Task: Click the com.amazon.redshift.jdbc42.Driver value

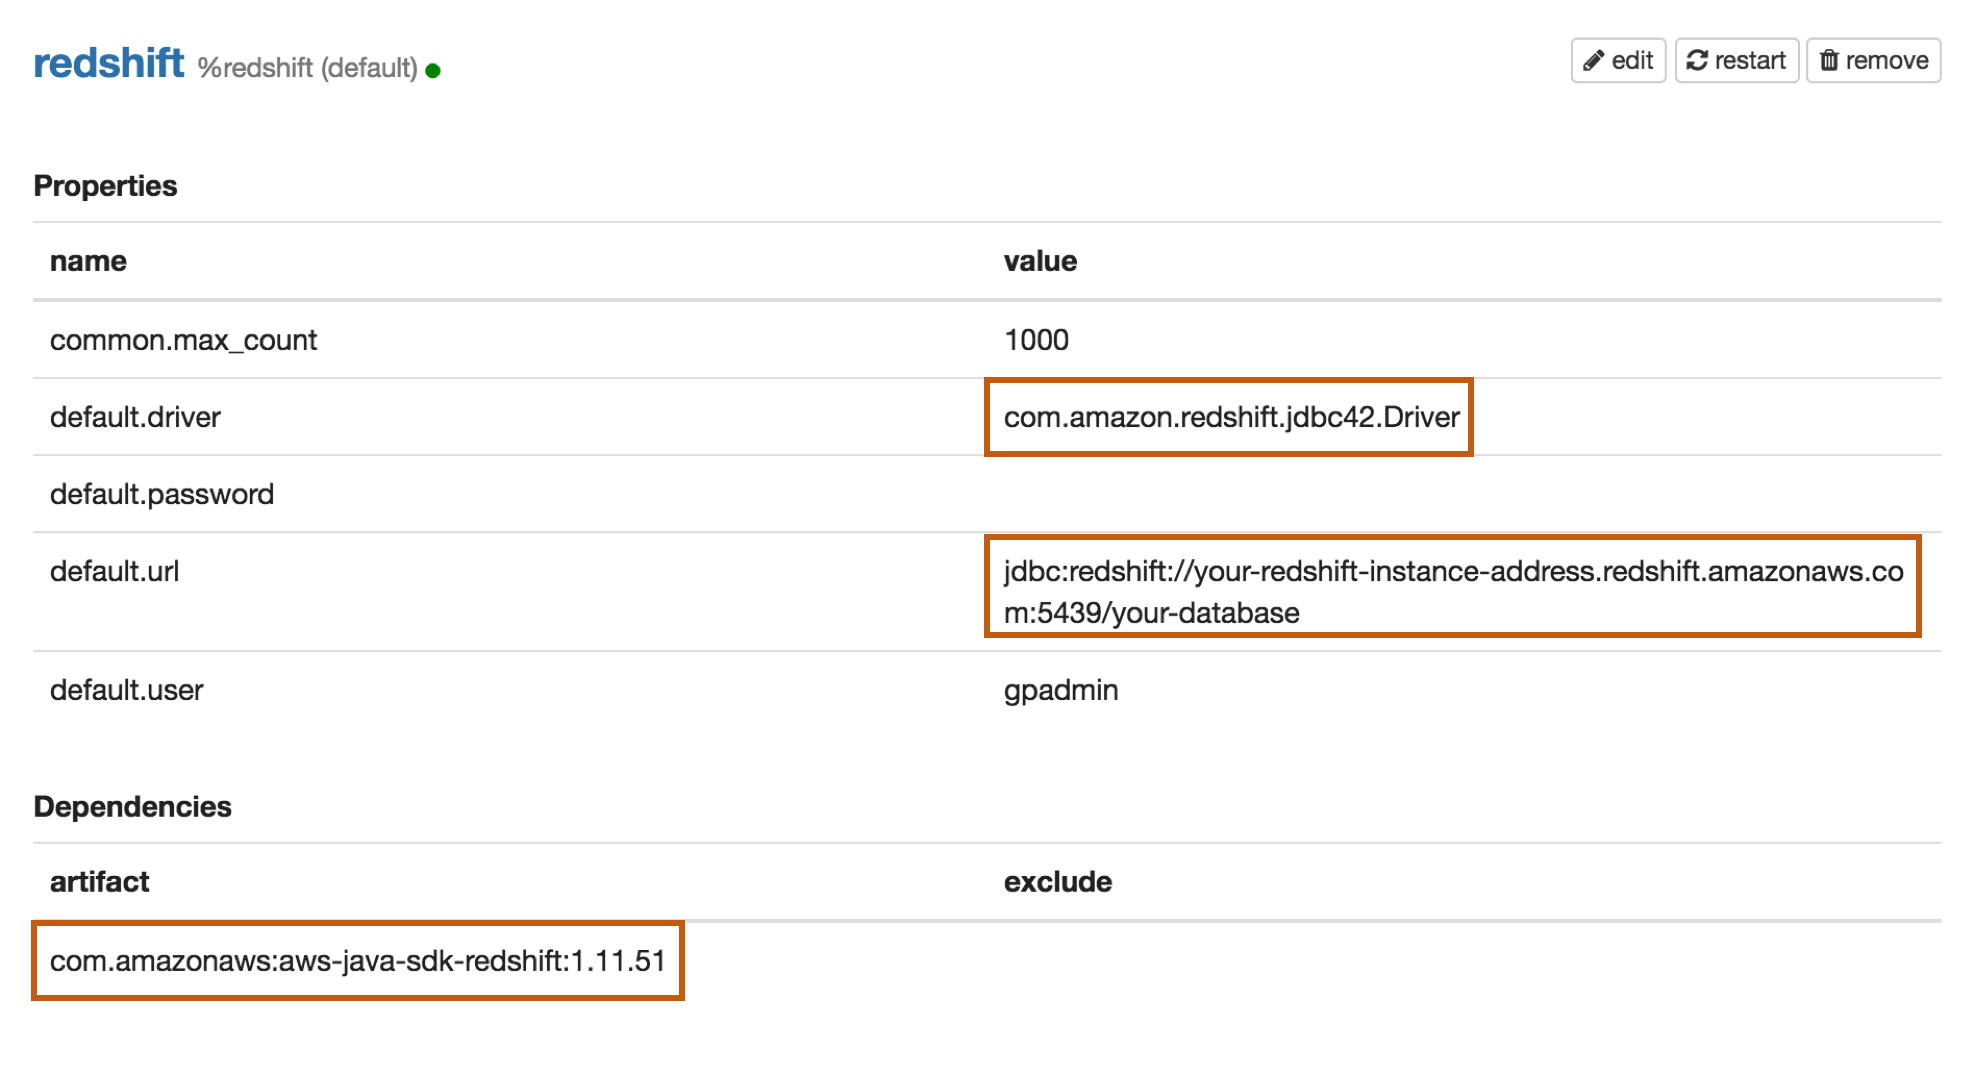Action: 1231,417
